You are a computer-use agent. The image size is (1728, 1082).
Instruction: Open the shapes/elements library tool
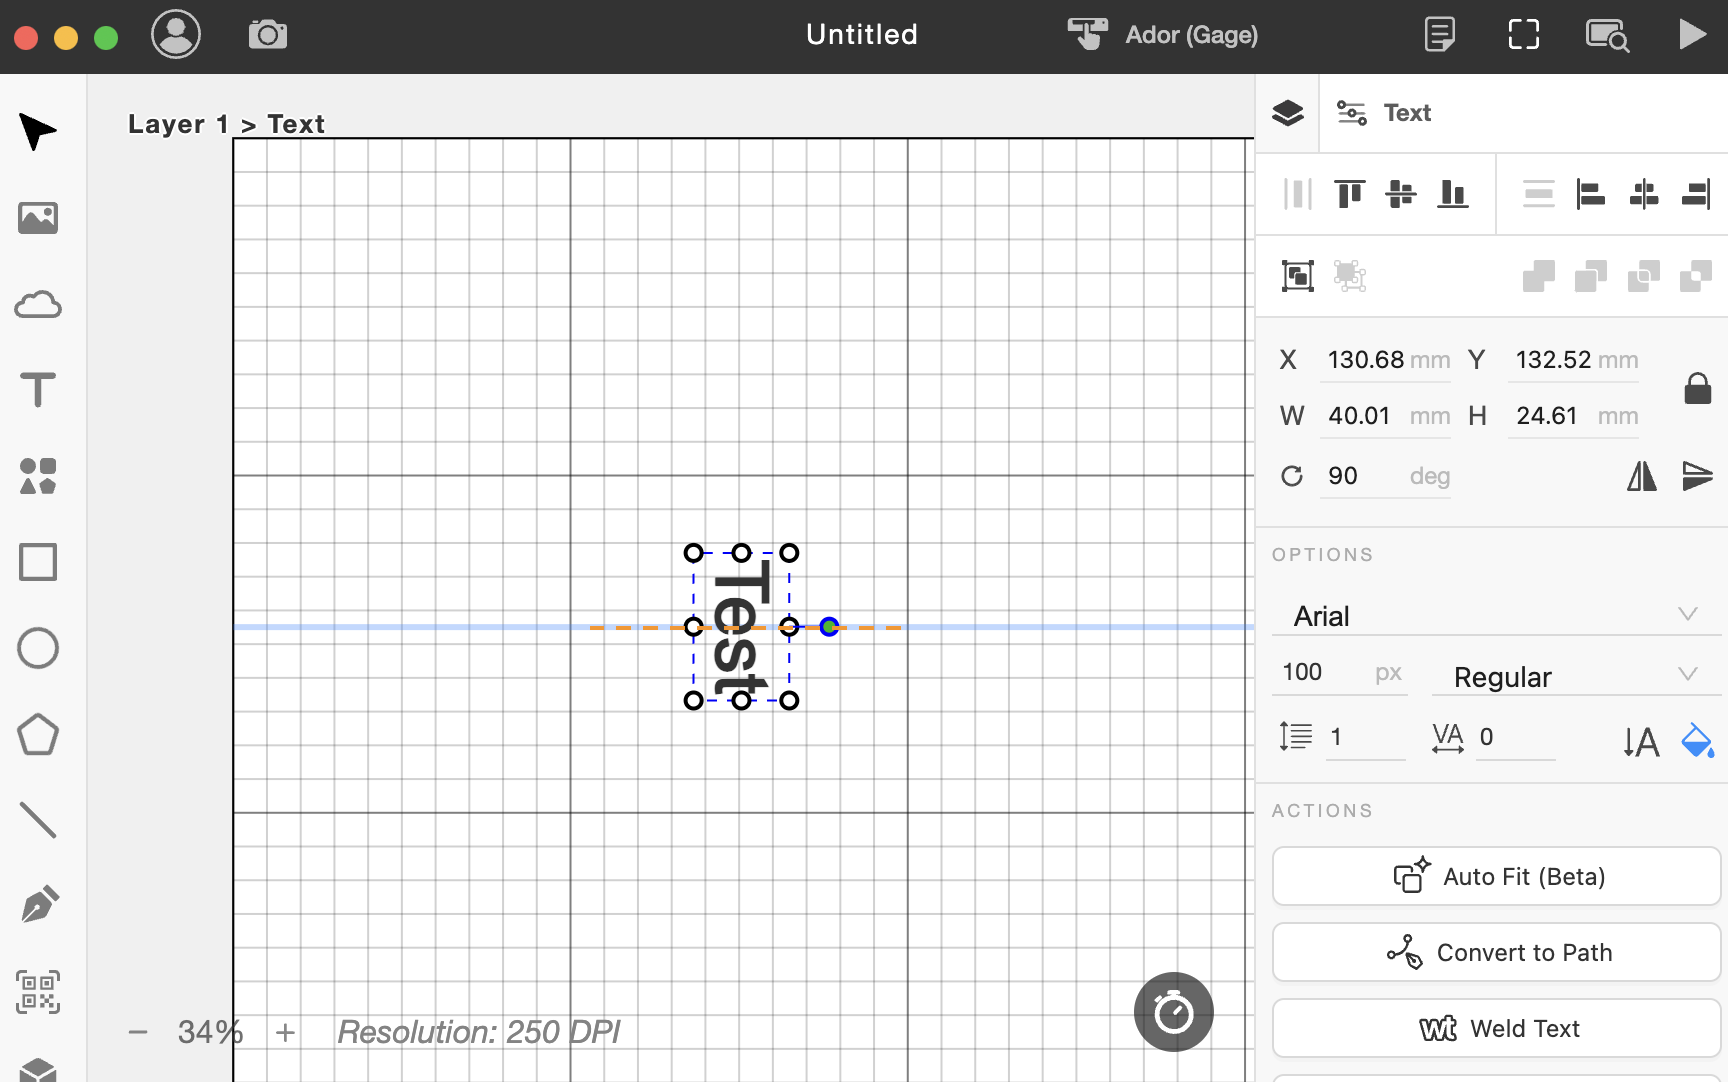tap(38, 476)
